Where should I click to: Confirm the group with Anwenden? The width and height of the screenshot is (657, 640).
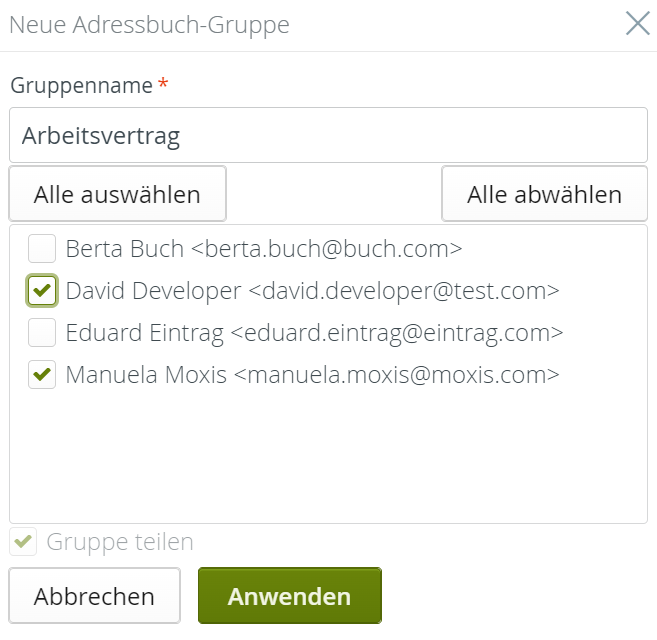point(289,596)
